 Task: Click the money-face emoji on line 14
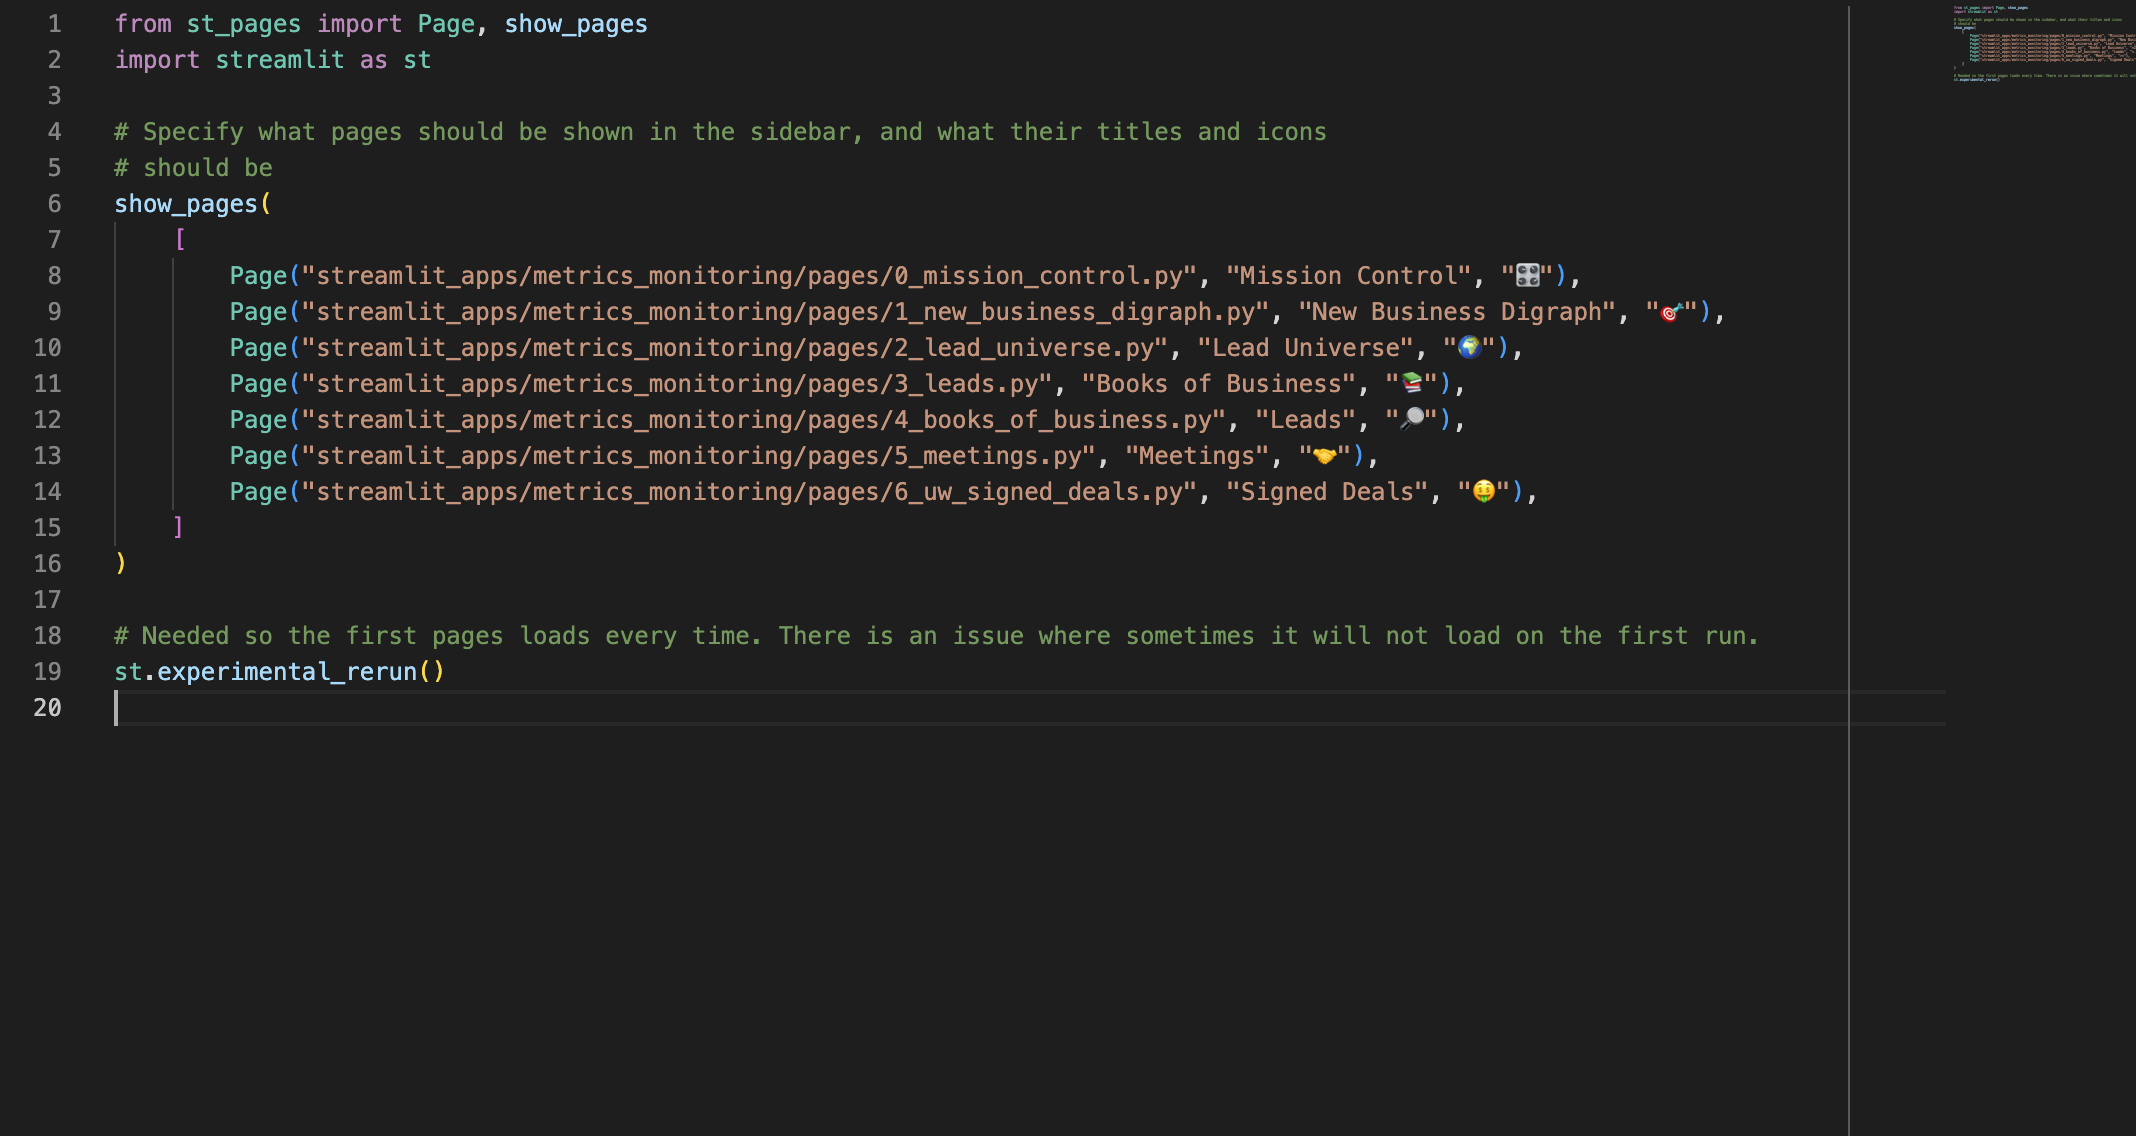pyautogui.click(x=1483, y=491)
